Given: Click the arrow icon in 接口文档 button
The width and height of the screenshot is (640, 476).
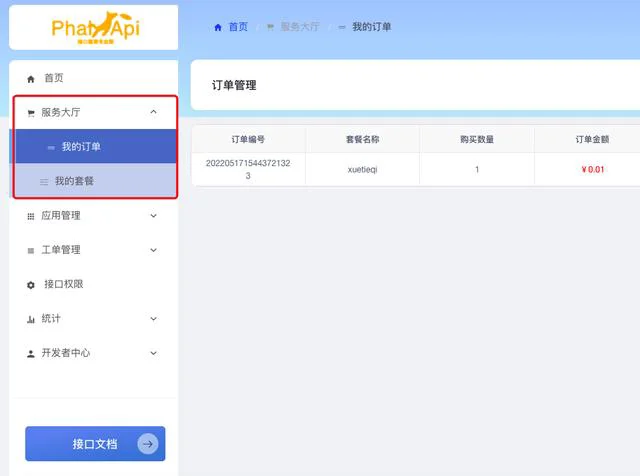Looking at the screenshot, I should coord(148,444).
